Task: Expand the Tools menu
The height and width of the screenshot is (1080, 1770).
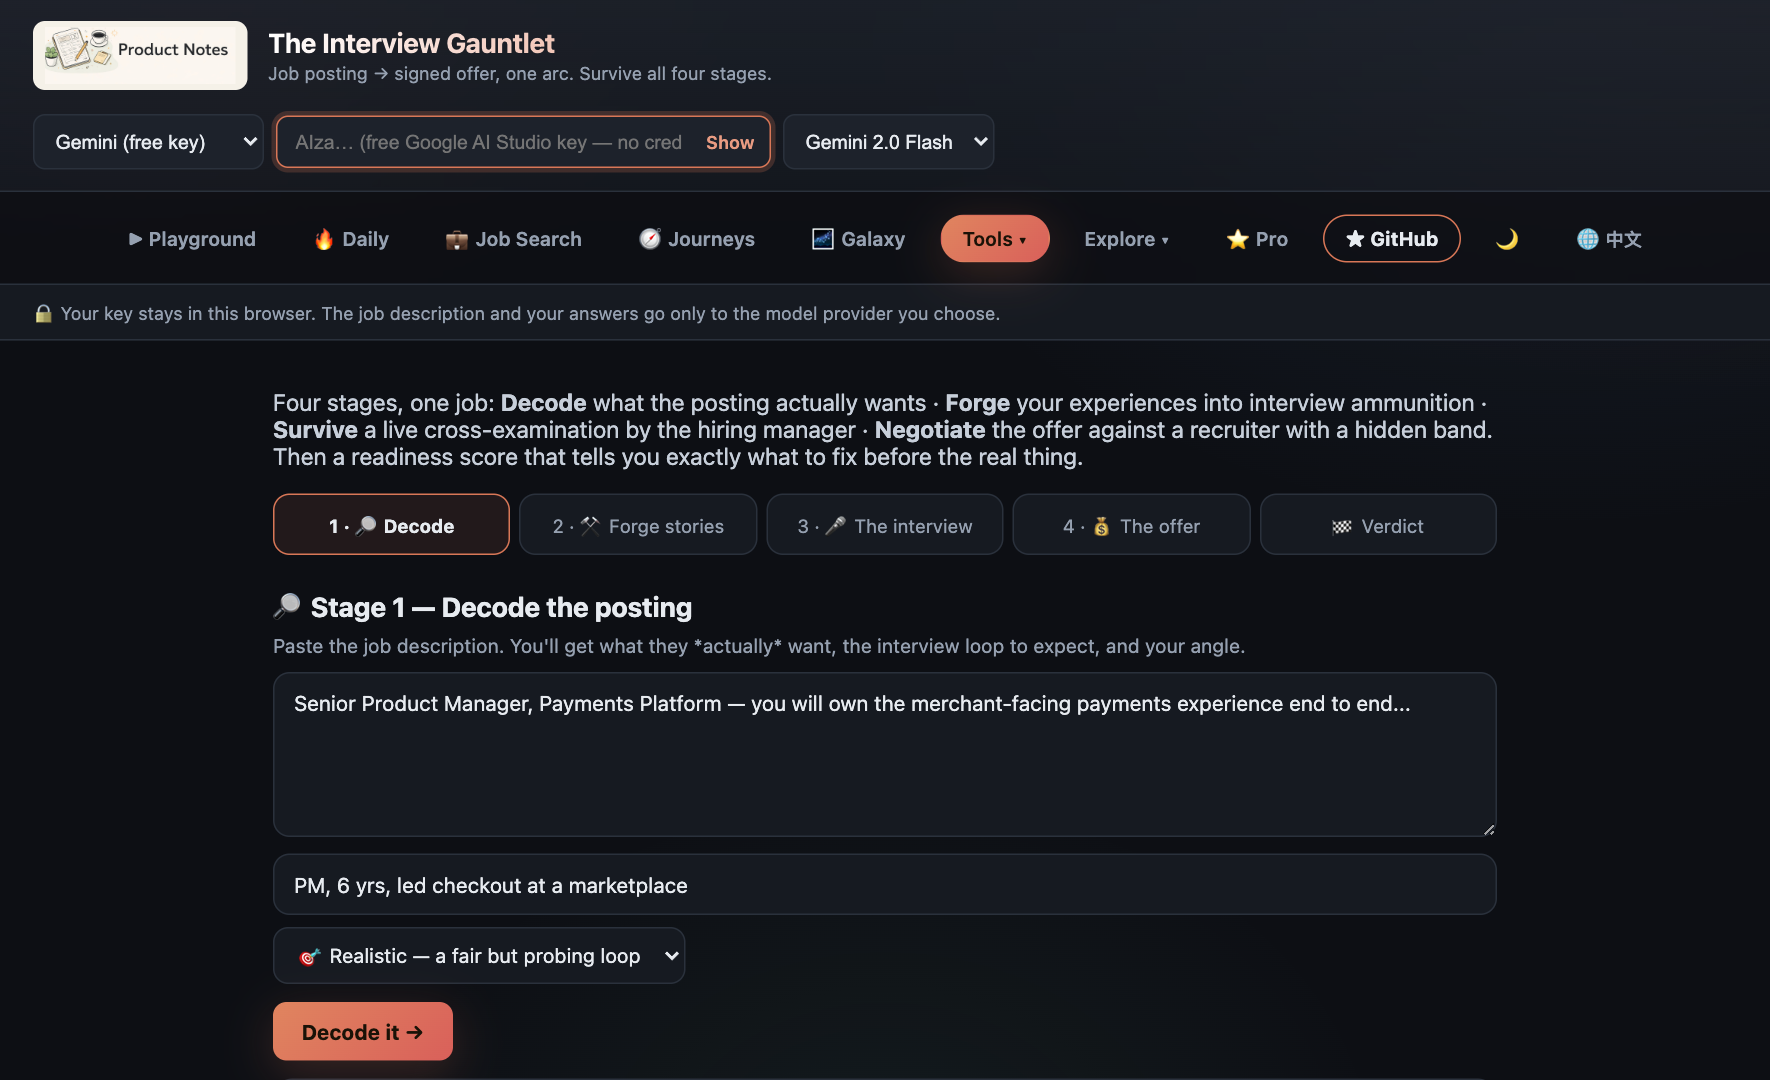Action: (x=995, y=239)
